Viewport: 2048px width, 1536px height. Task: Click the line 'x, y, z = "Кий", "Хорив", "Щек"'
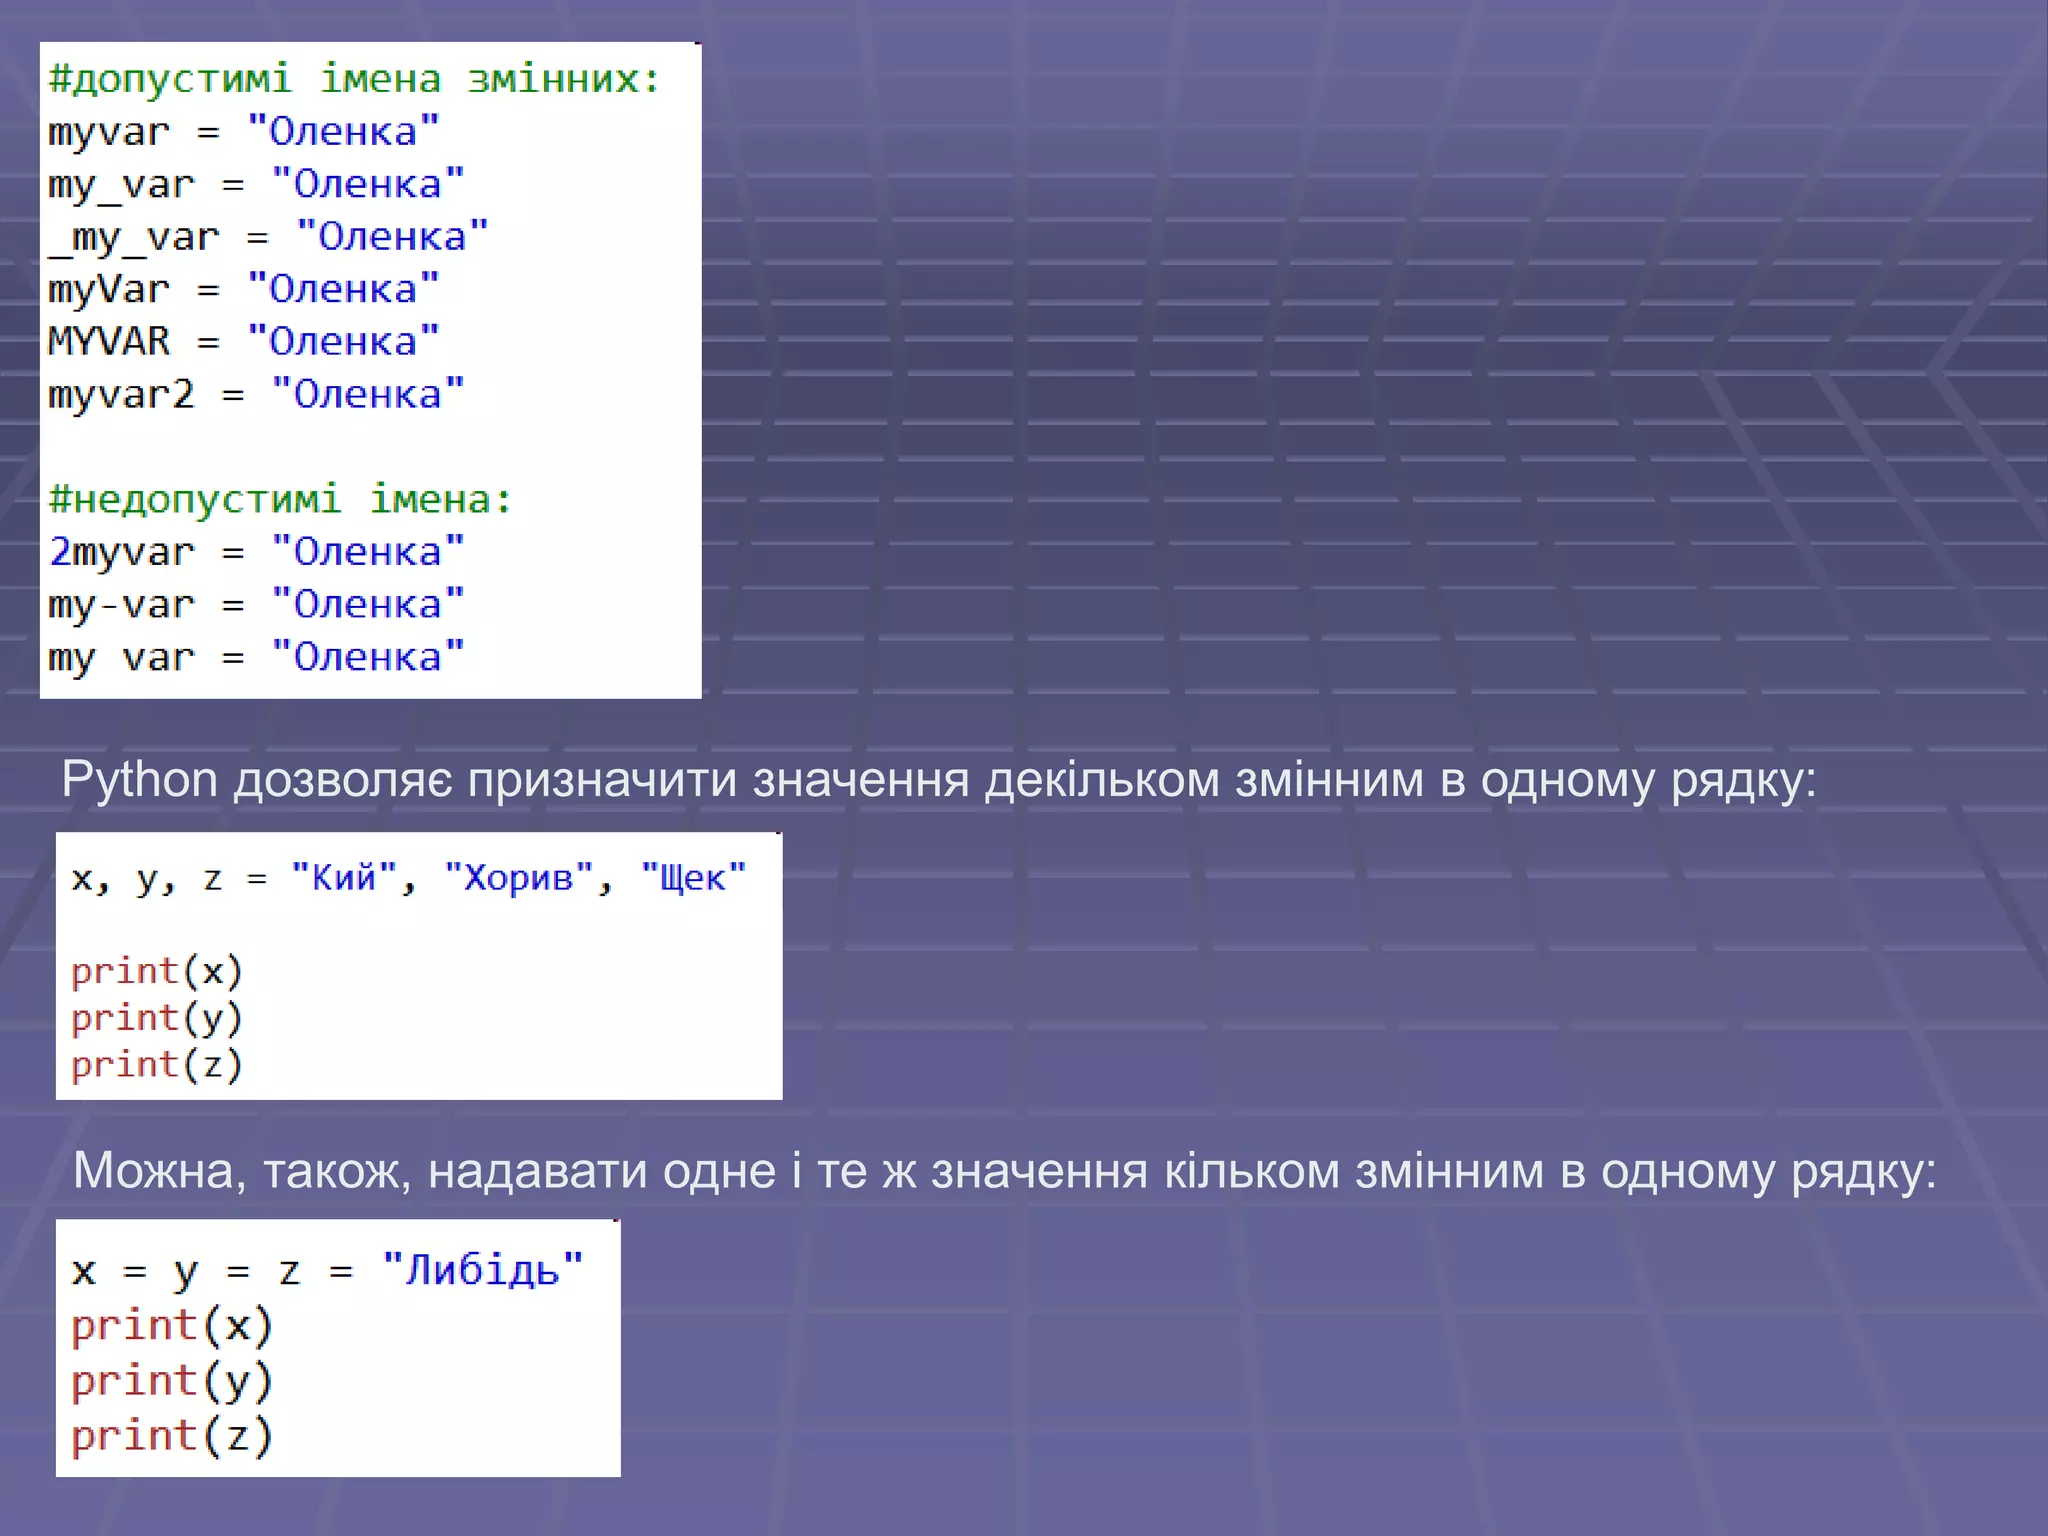click(x=409, y=878)
